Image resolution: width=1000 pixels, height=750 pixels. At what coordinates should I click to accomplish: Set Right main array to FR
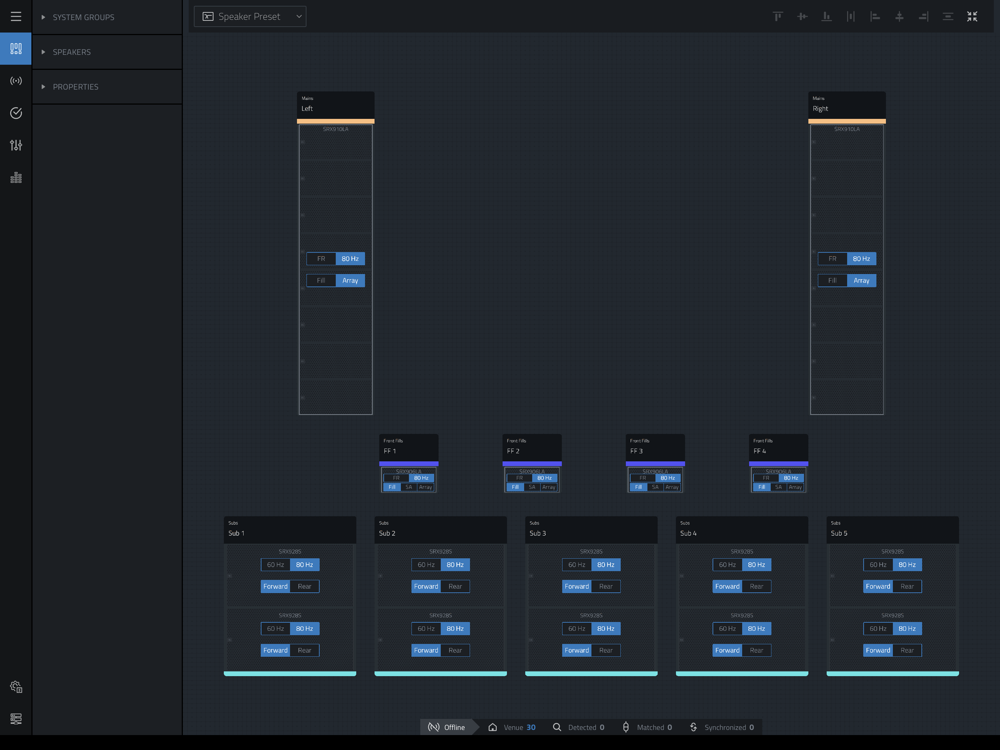click(x=833, y=258)
